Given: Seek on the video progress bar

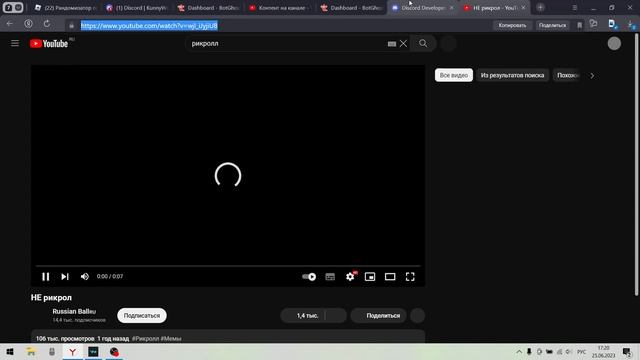Looking at the screenshot, I should pos(228,266).
